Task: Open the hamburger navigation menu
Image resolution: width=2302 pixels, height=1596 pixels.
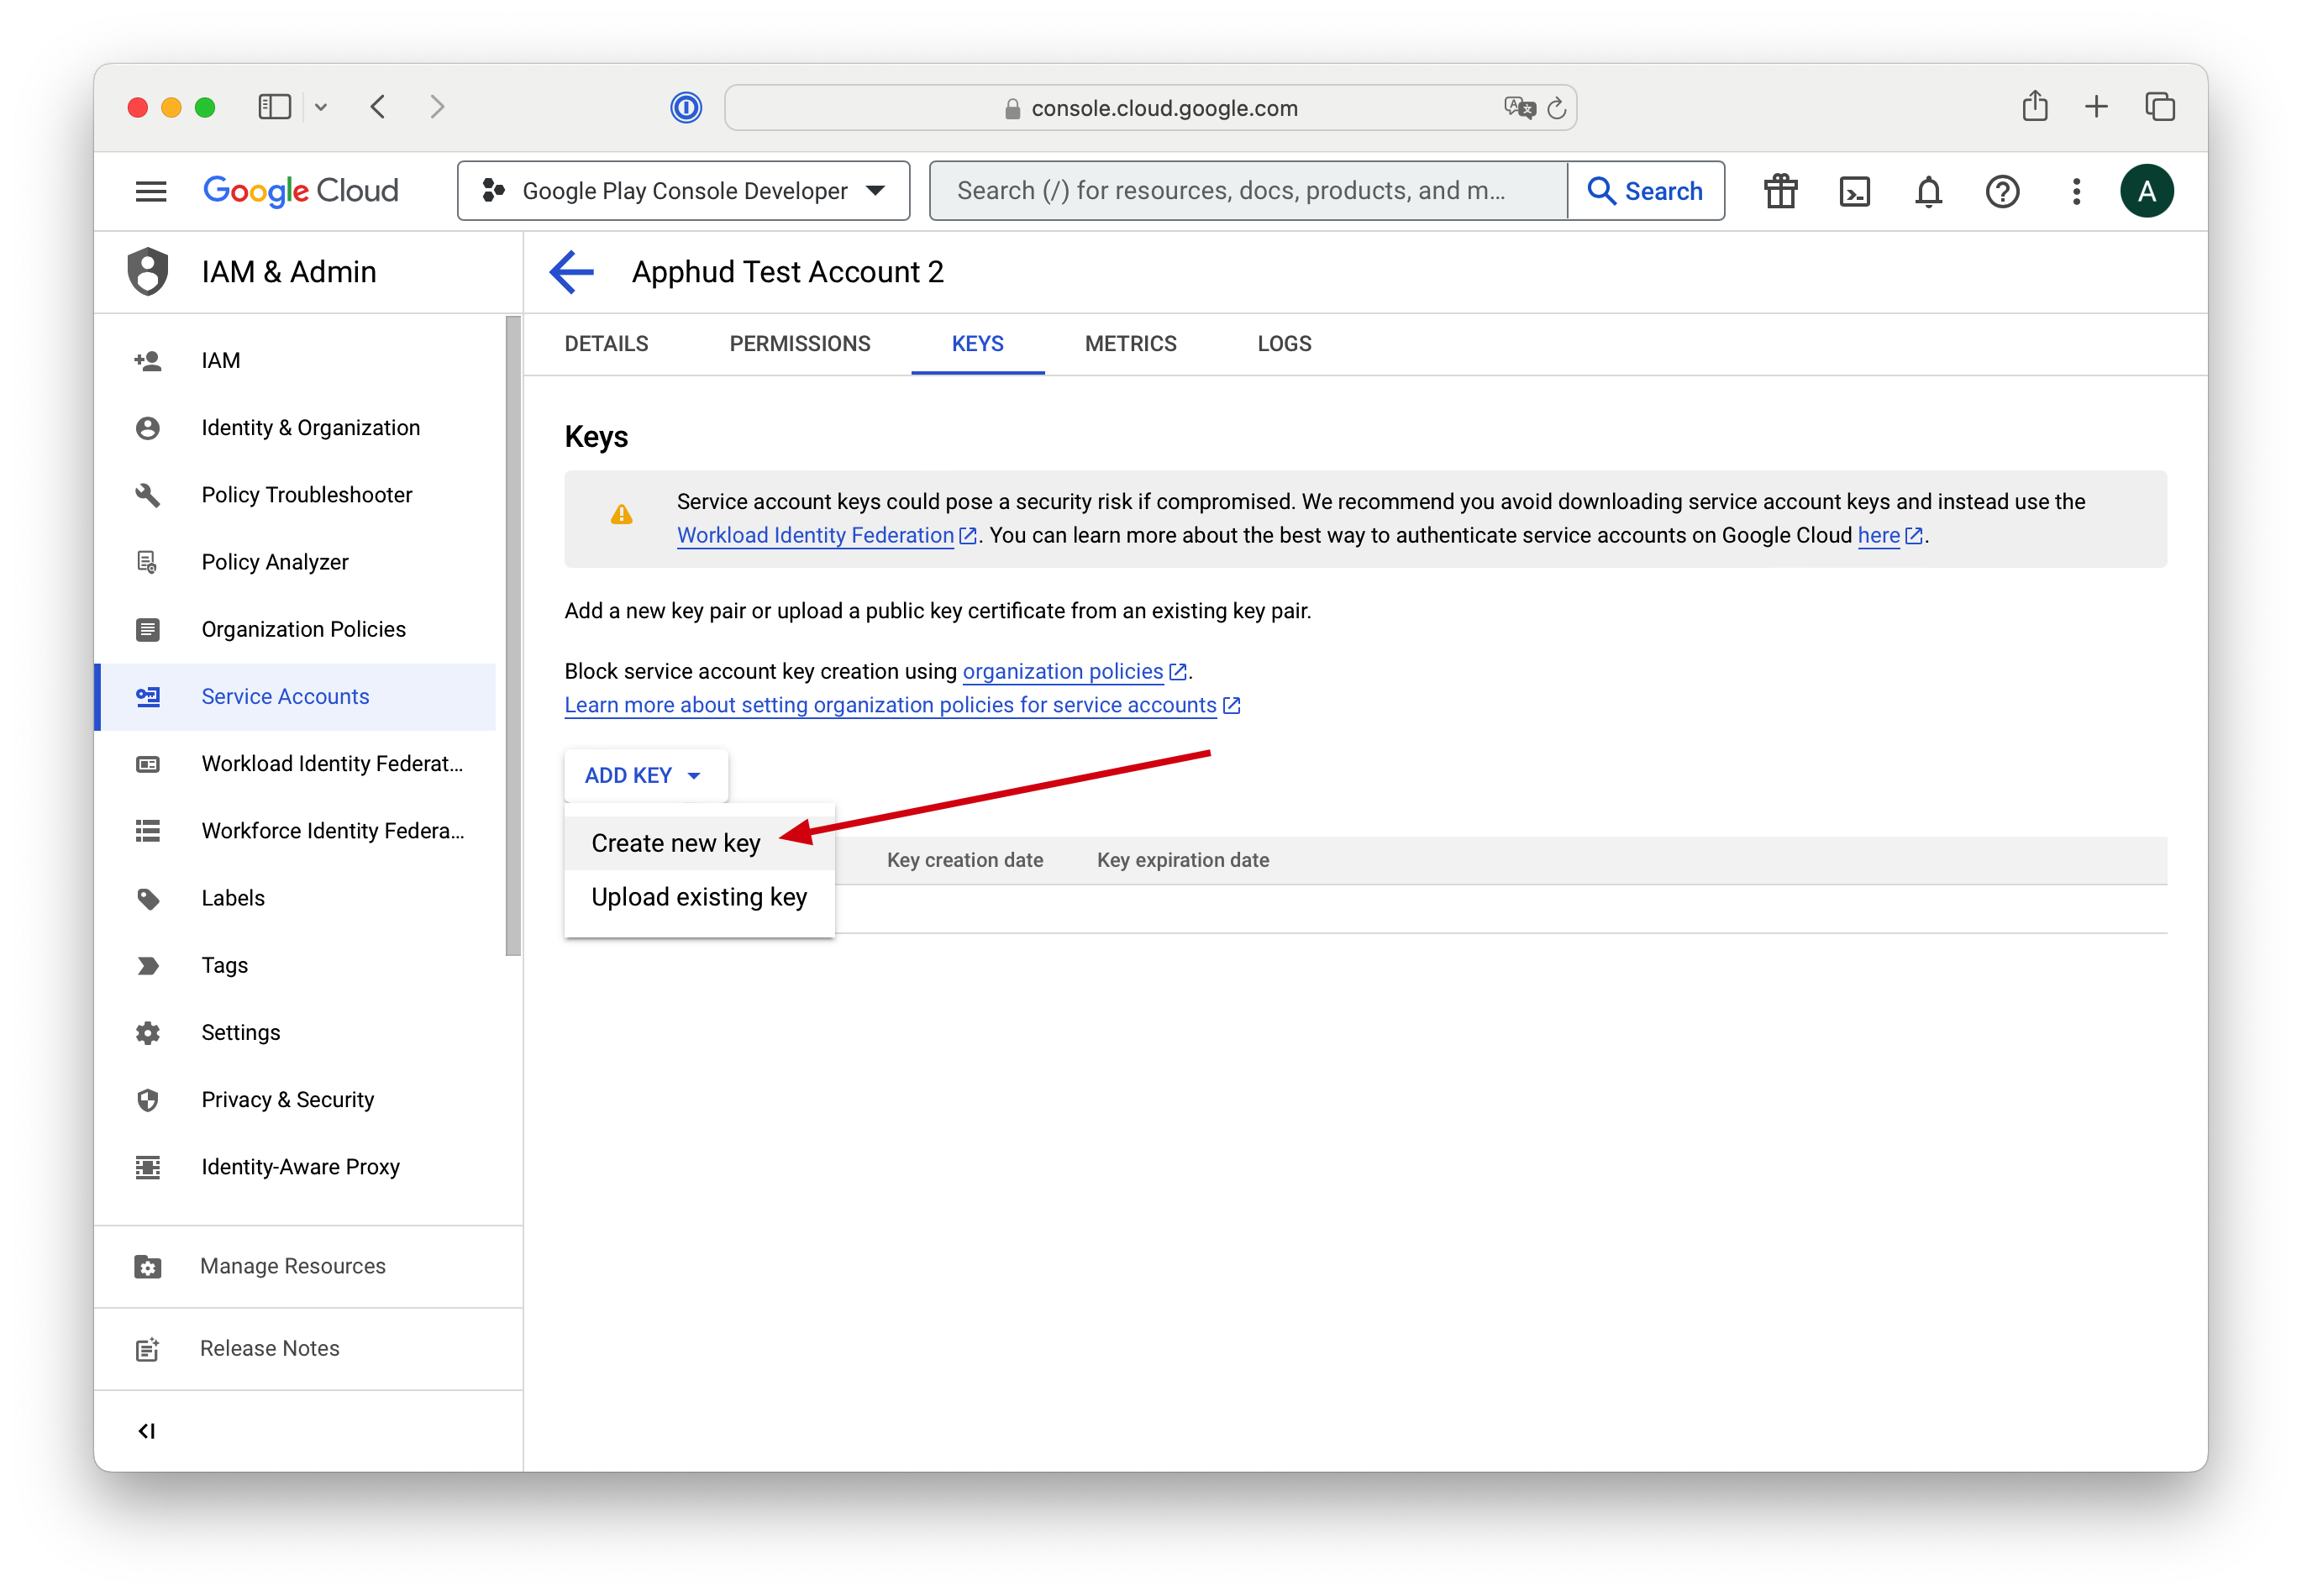Action: click(x=151, y=191)
